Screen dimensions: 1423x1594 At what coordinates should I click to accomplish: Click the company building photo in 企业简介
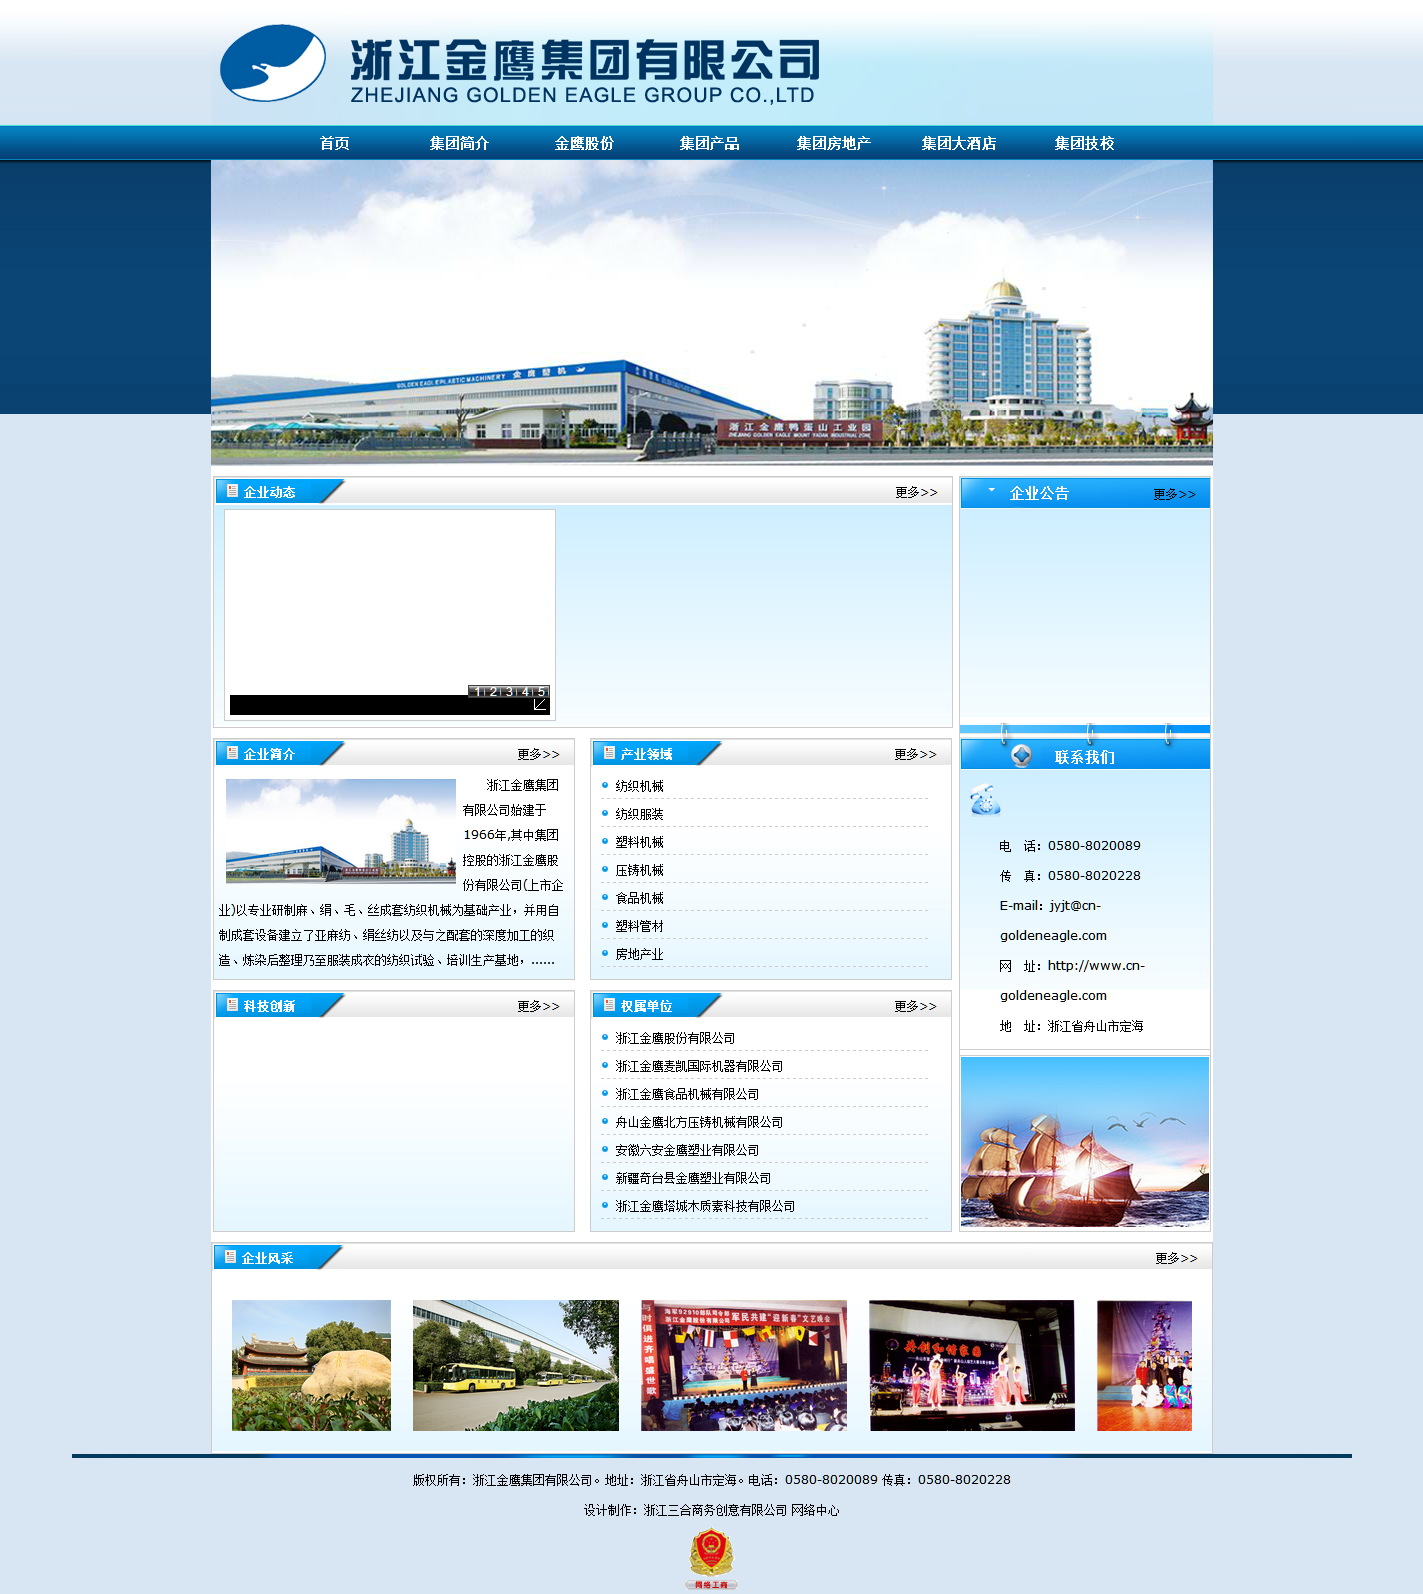341,831
